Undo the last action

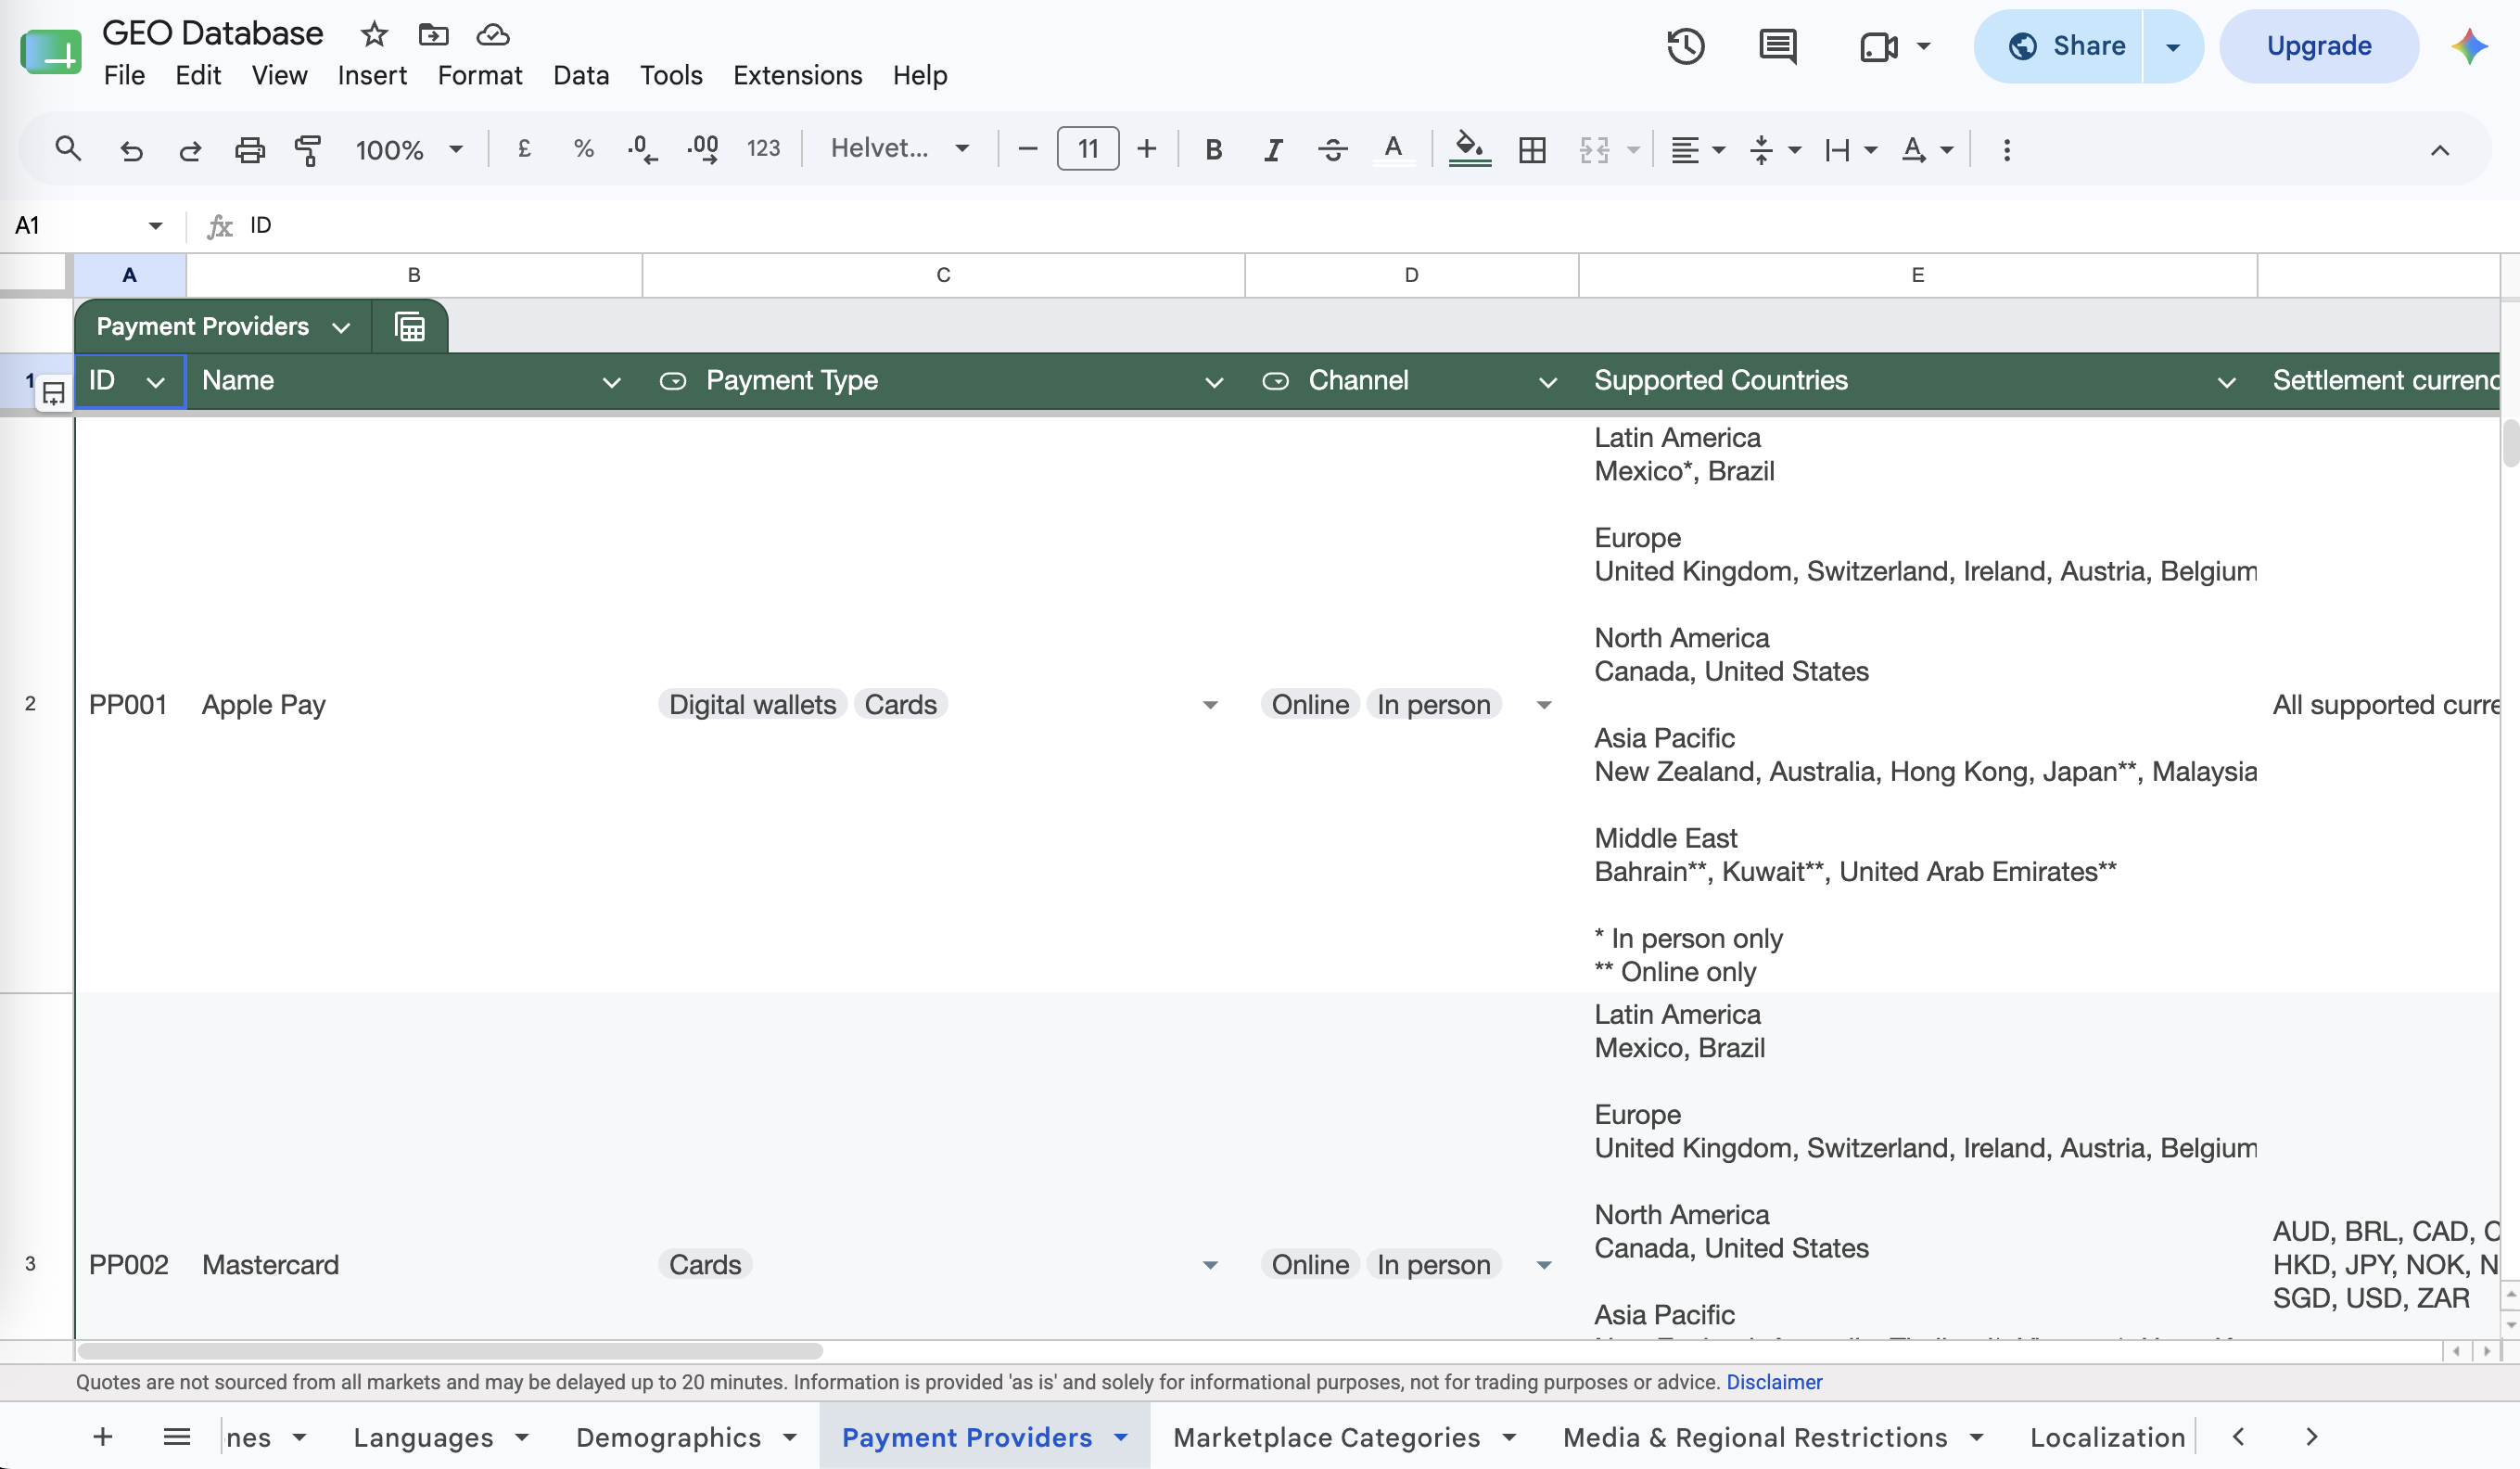(131, 150)
